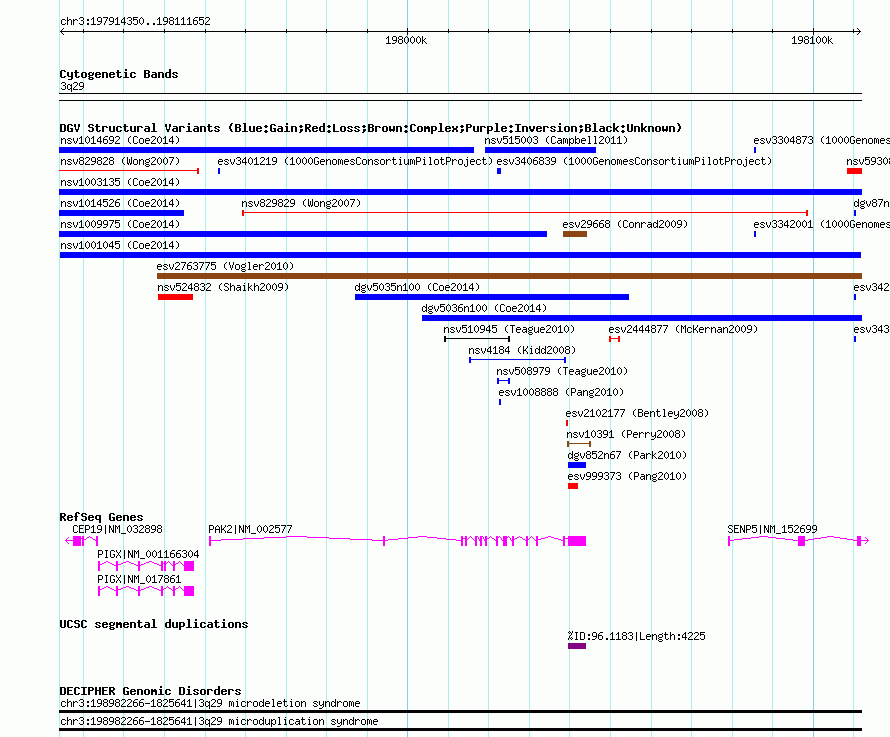
Task: Click the brown esv29668 complex variant bar
Action: coord(574,234)
